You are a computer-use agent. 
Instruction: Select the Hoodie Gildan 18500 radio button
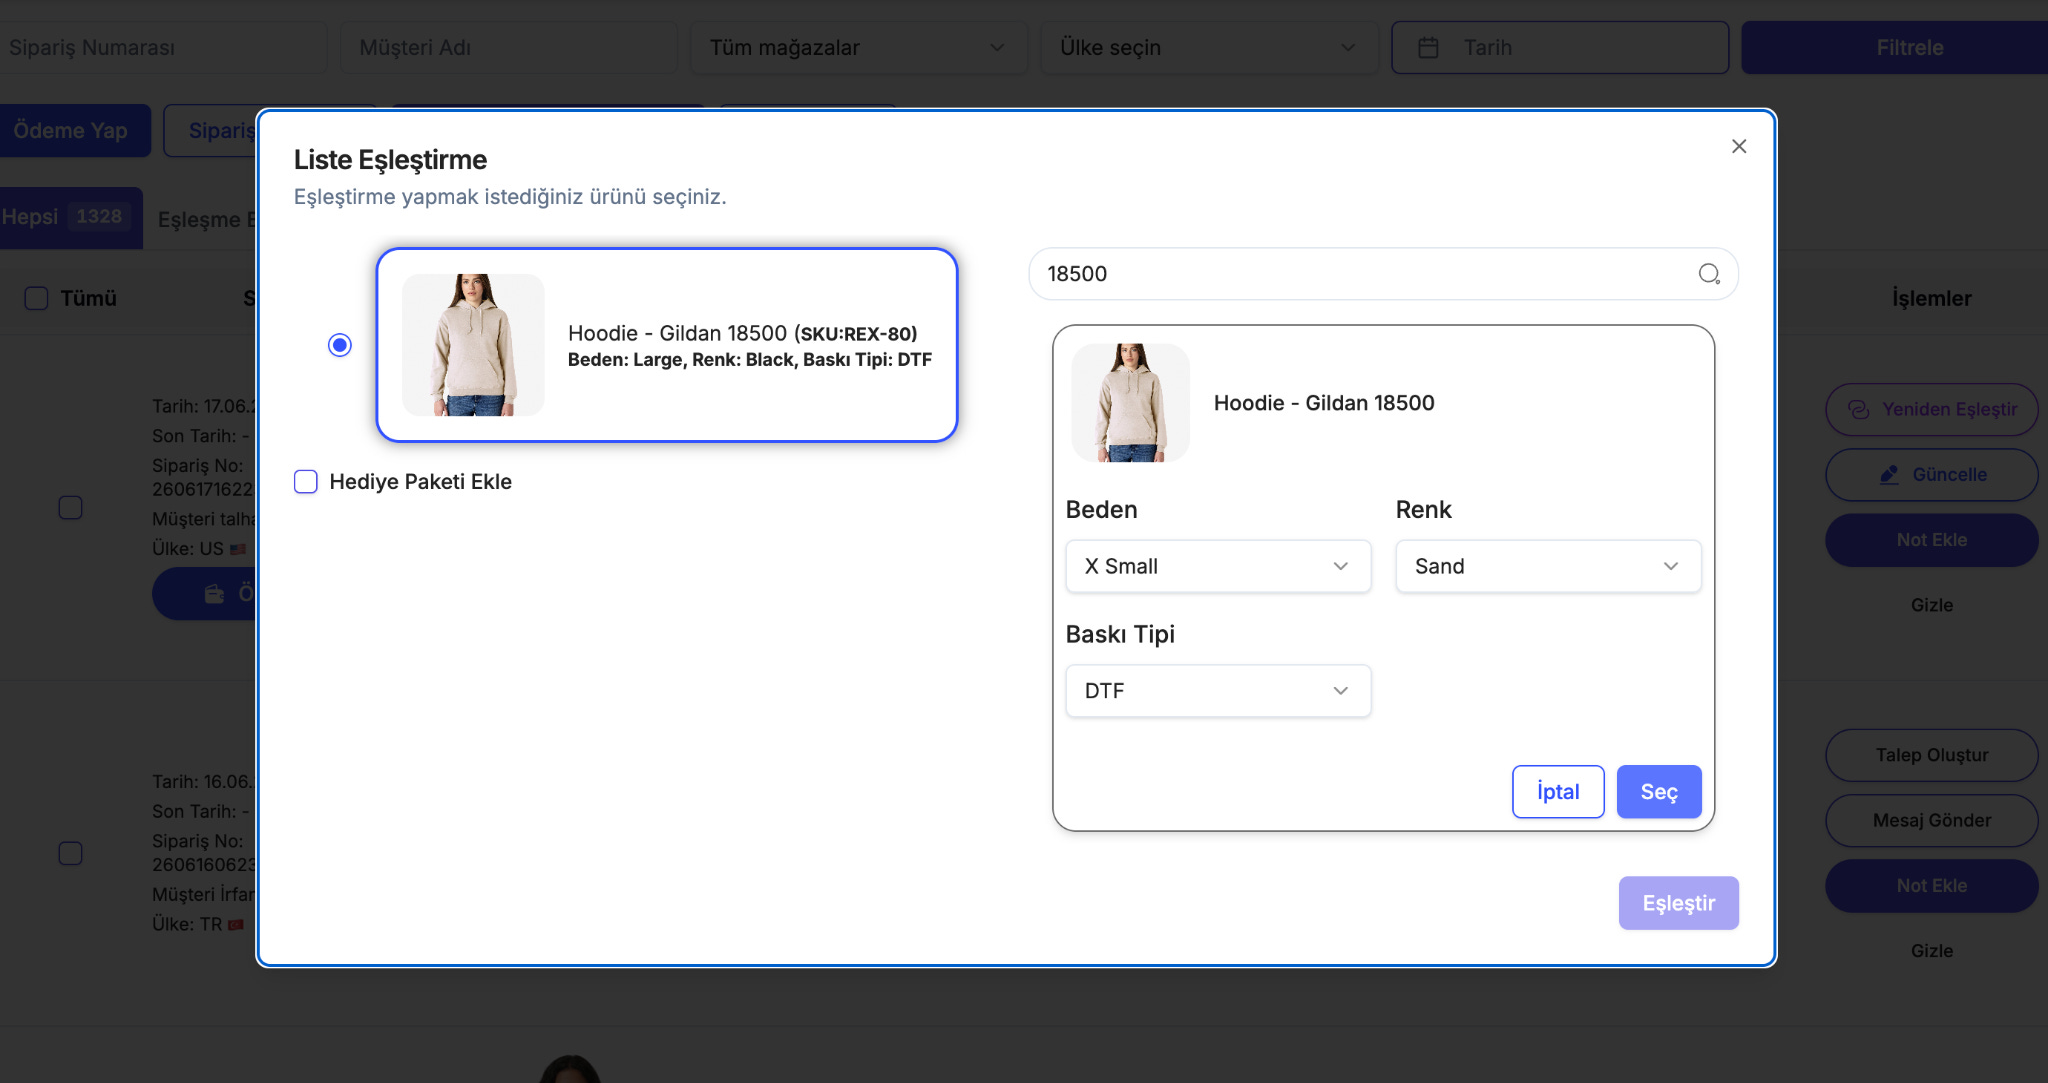click(x=340, y=345)
